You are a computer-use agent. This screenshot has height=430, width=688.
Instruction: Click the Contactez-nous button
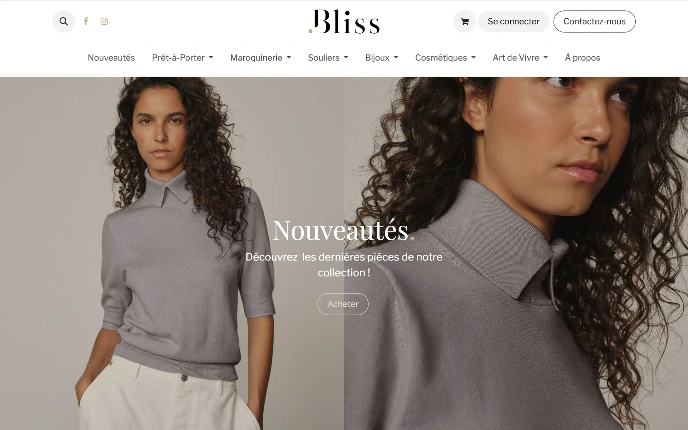point(594,22)
